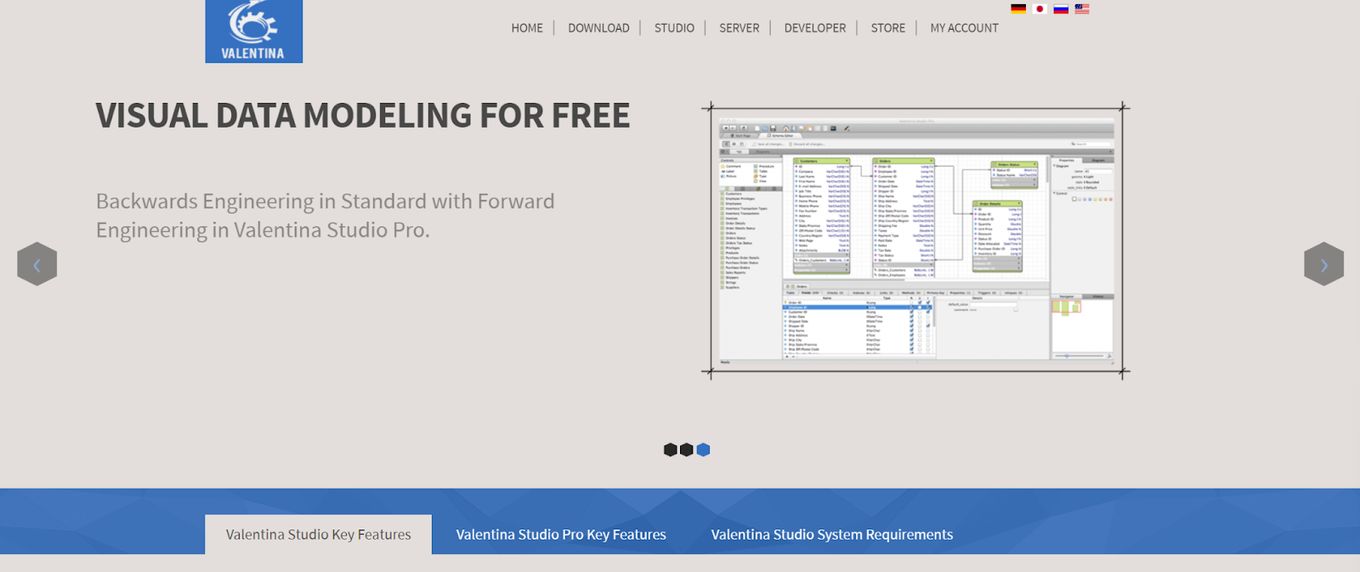Image resolution: width=1360 pixels, height=572 pixels.
Task: Select the first carousel dot
Action: pyautogui.click(x=670, y=450)
